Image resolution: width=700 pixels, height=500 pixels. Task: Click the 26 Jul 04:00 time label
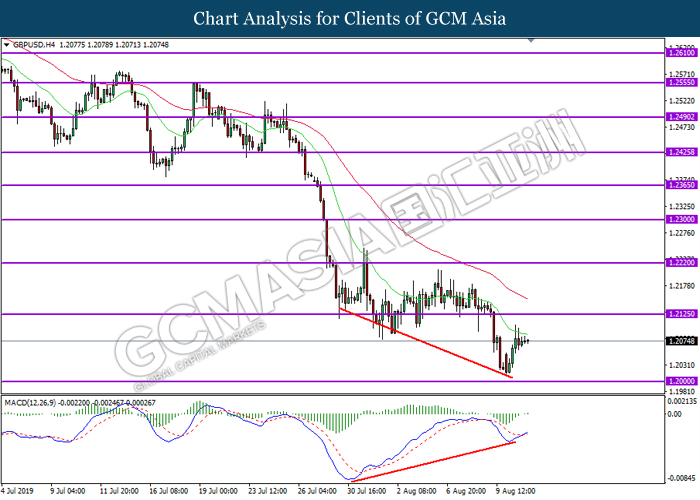(x=317, y=491)
